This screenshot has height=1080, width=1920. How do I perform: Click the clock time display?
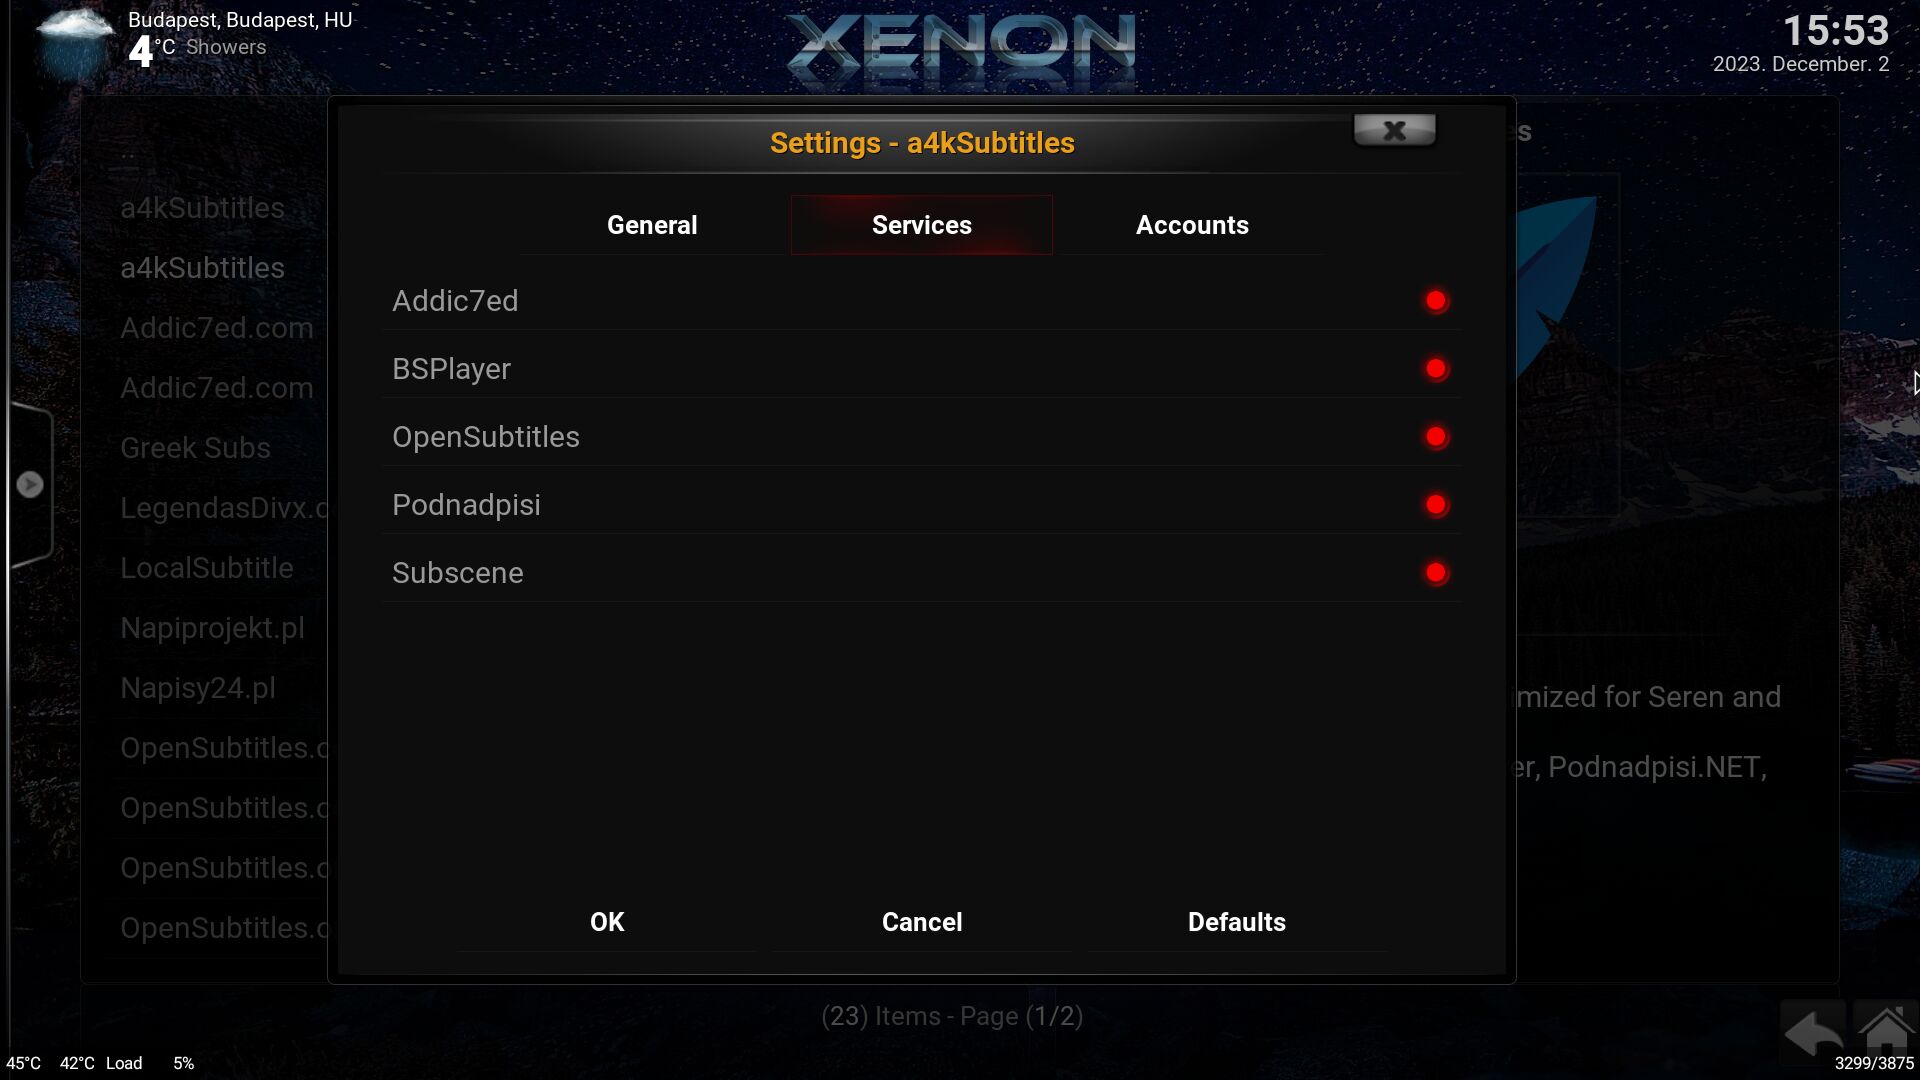click(x=1836, y=30)
